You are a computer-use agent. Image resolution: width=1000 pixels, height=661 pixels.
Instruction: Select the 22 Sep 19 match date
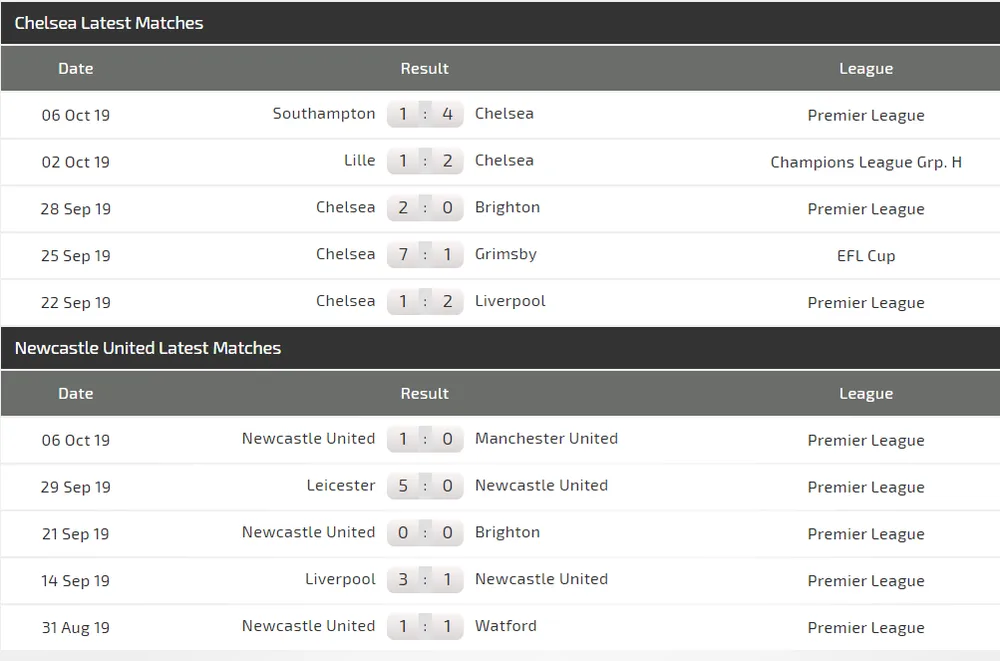pyautogui.click(x=76, y=303)
